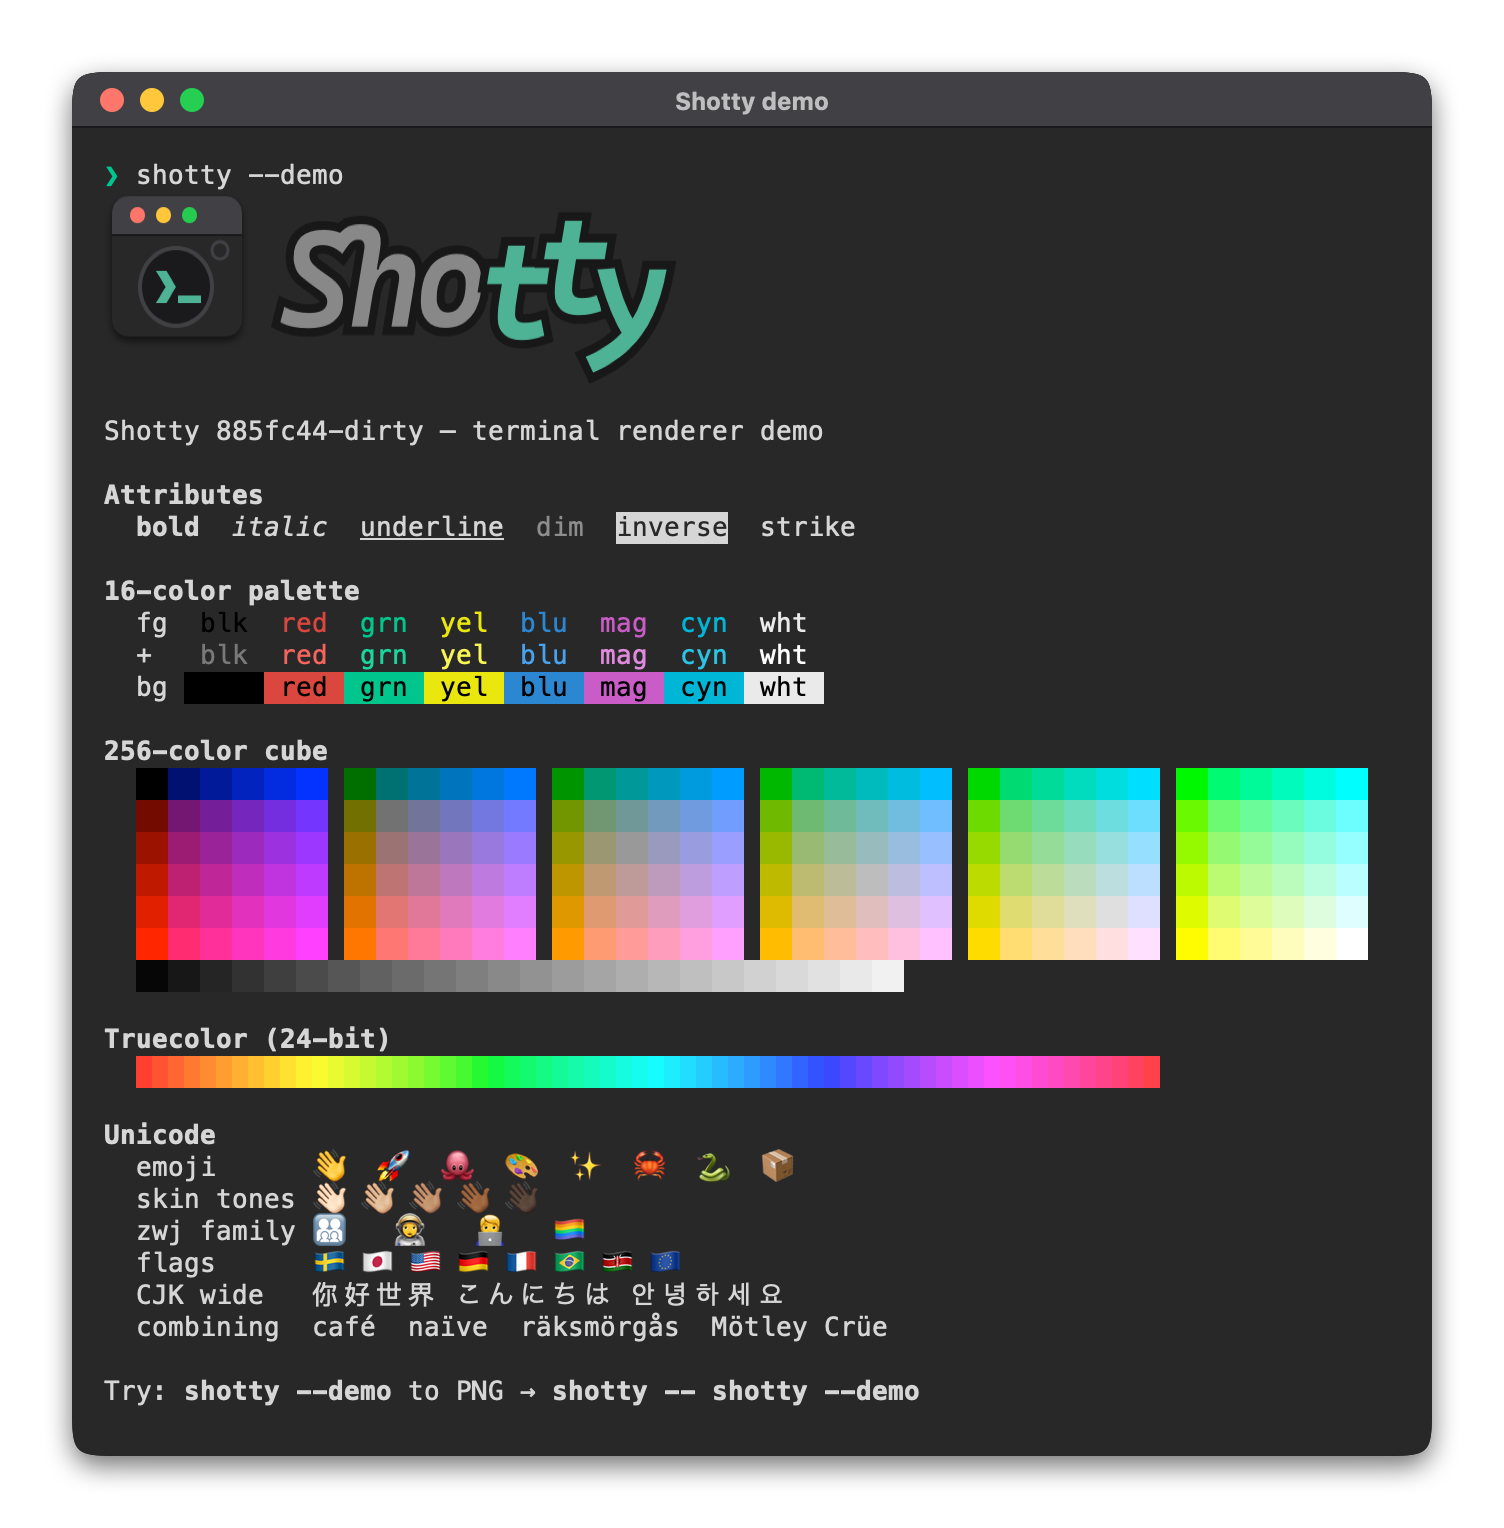Click 'mag' in the fg row
Viewport: 1504px width, 1528px height.
624,624
